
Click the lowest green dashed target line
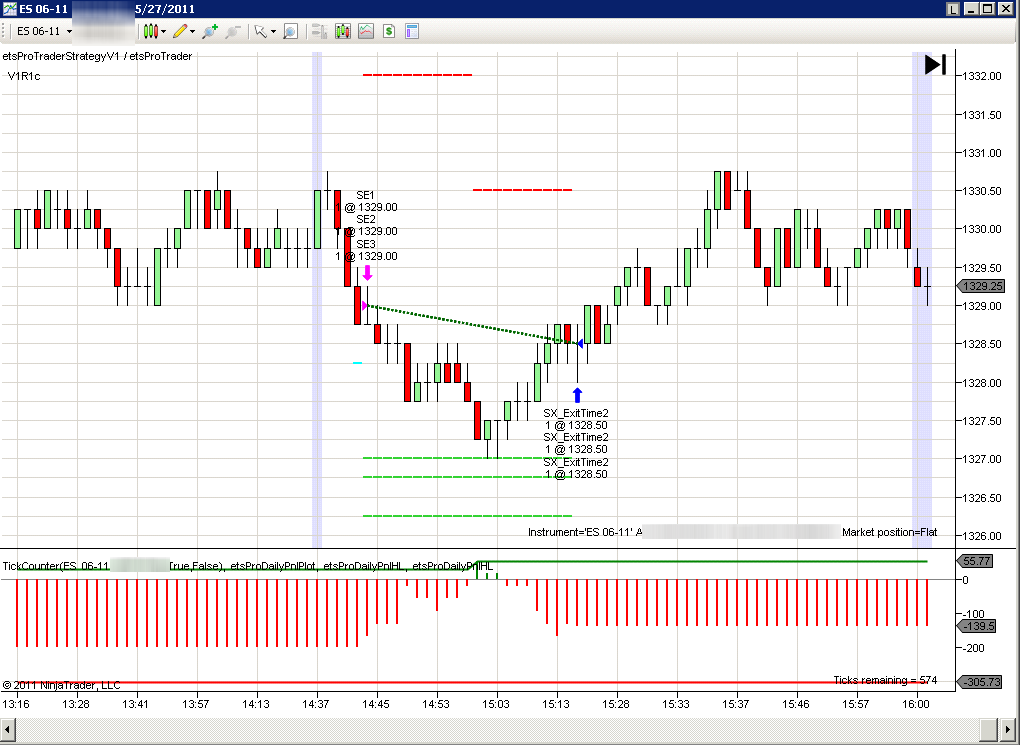(467, 516)
